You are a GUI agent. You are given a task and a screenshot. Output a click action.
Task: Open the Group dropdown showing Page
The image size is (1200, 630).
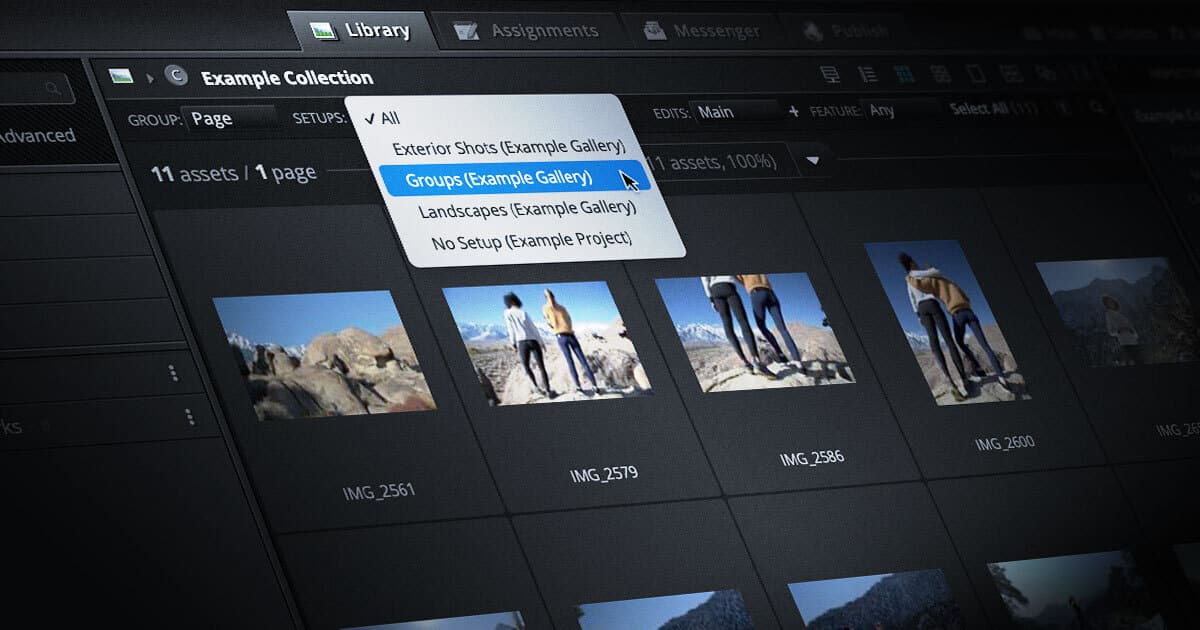(232, 118)
